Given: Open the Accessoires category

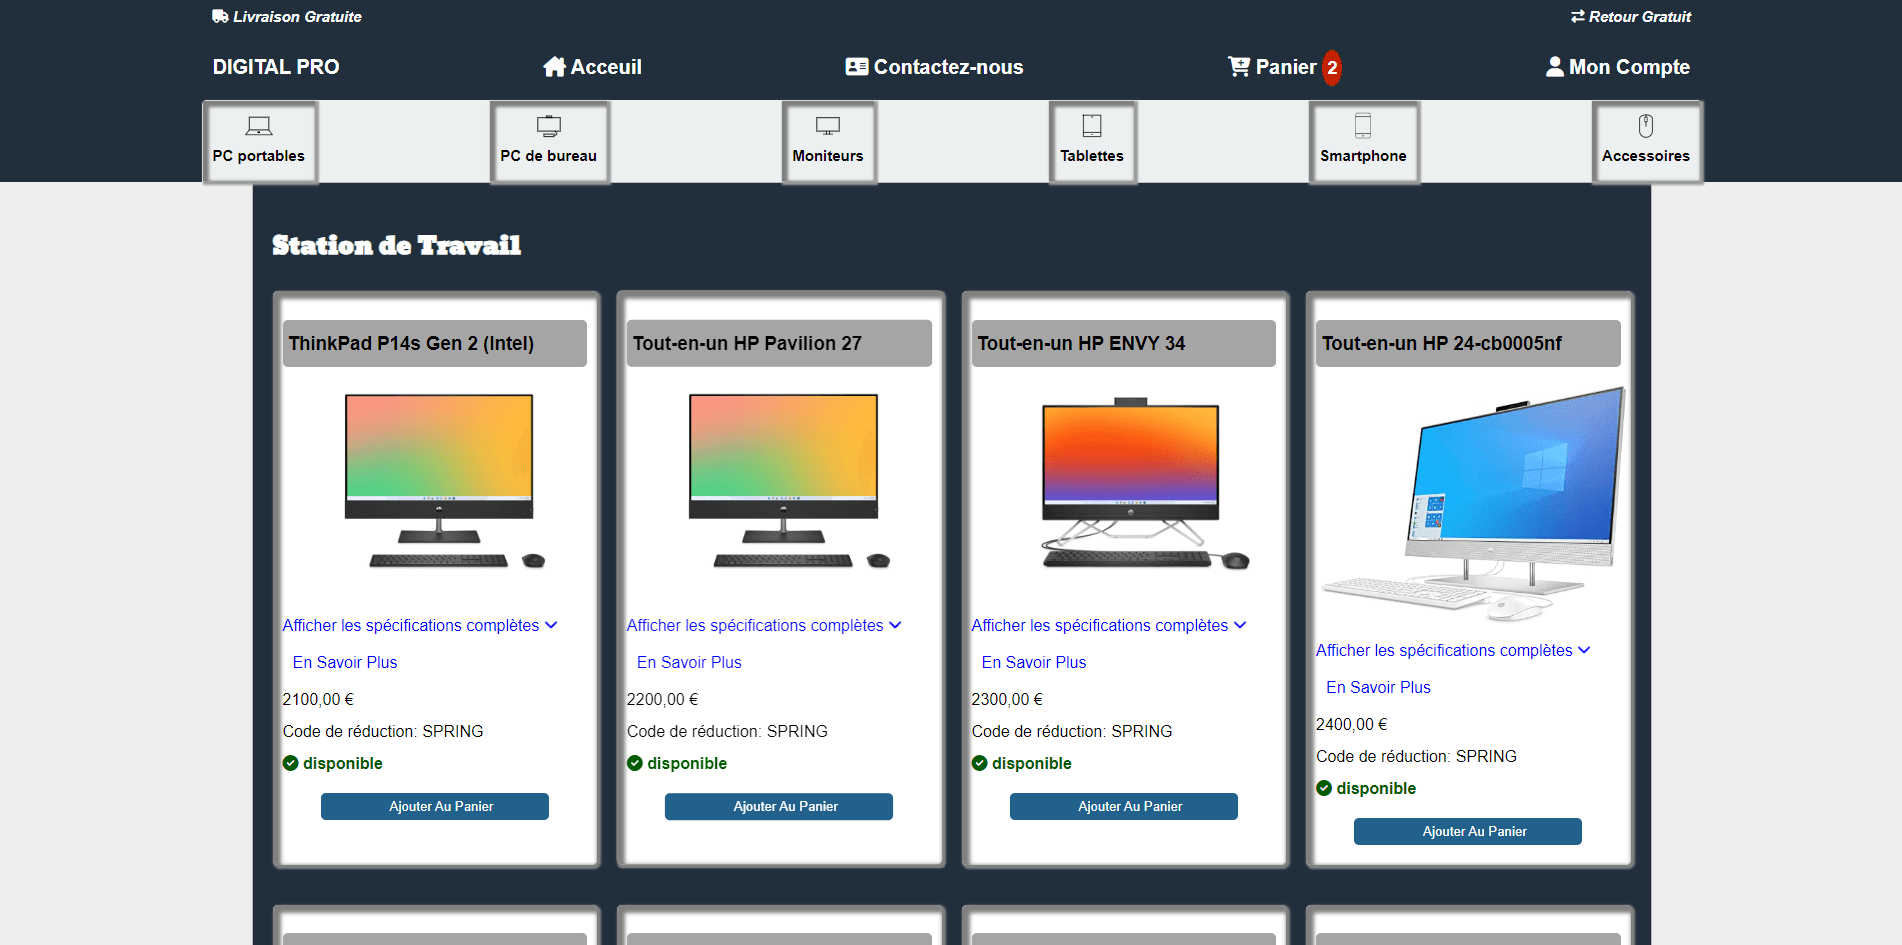Looking at the screenshot, I should [x=1646, y=142].
